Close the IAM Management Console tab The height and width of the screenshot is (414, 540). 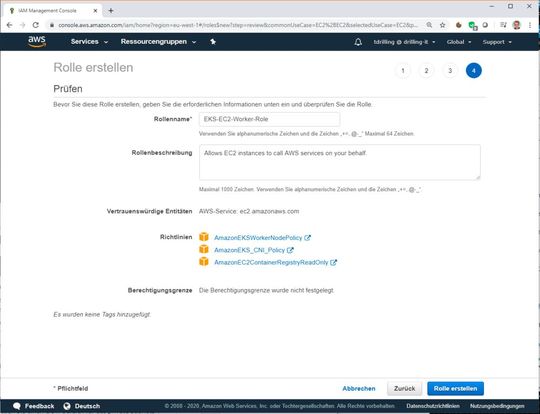95,11
